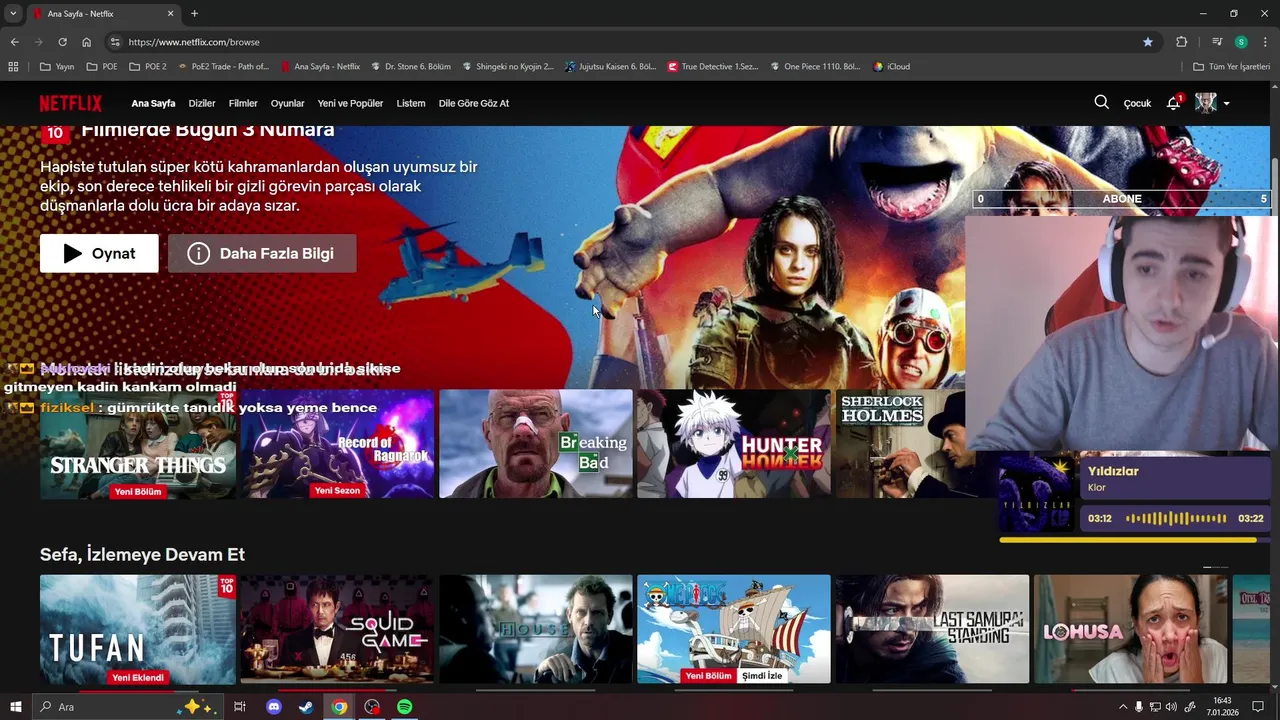1280x720 pixels.
Task: Play the featured title with Oynat
Action: (99, 253)
